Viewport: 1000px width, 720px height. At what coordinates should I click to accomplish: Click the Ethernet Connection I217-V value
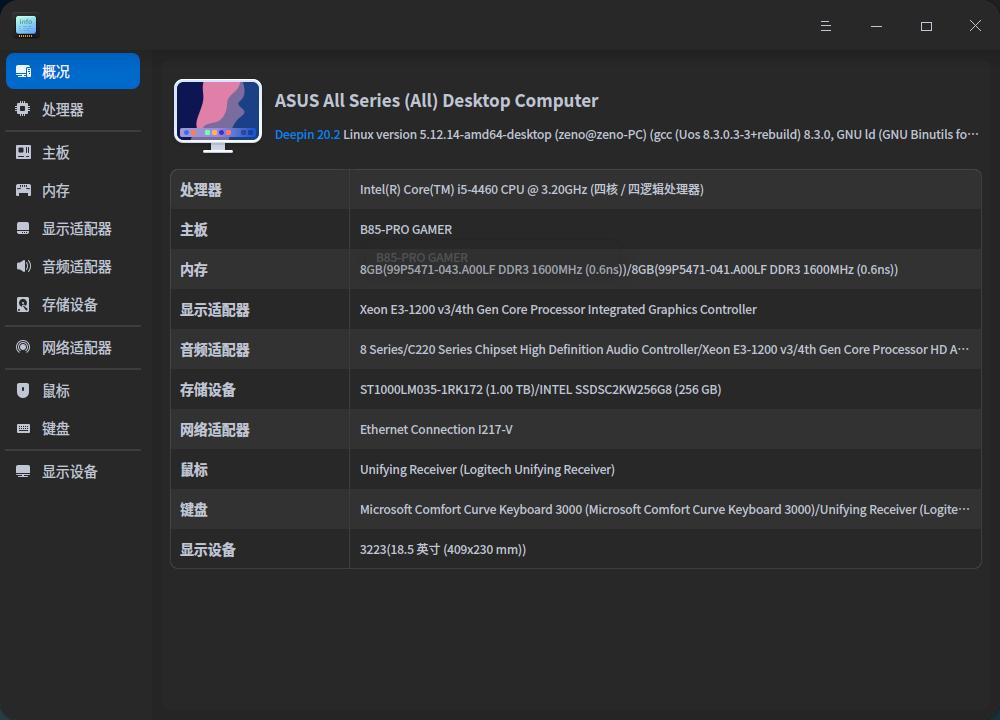tap(436, 430)
